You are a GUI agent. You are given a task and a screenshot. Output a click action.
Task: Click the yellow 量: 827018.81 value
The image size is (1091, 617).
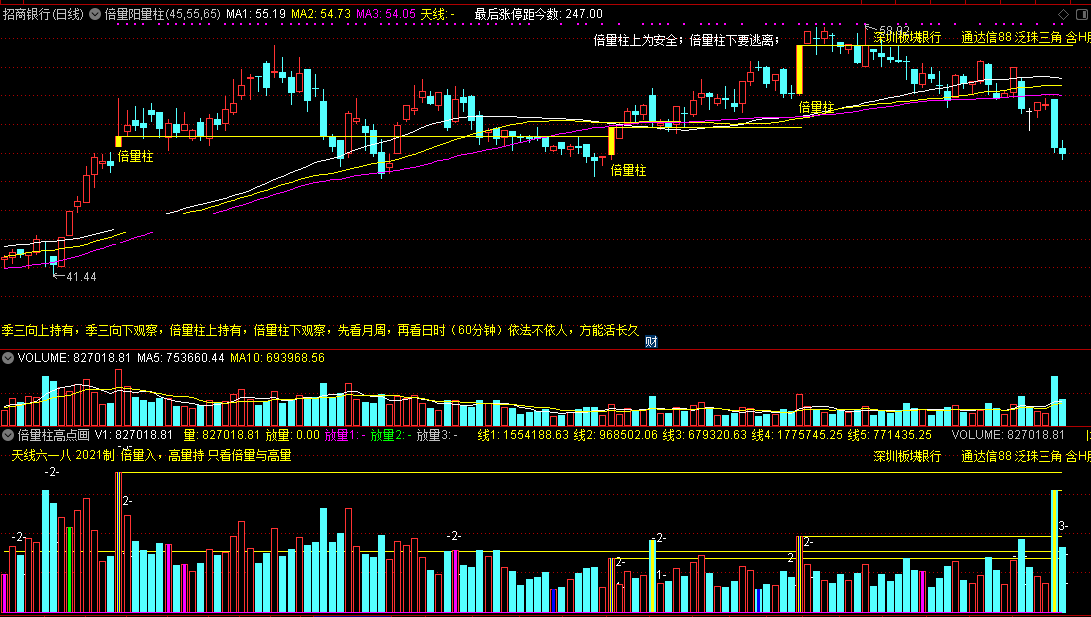tap(221, 435)
